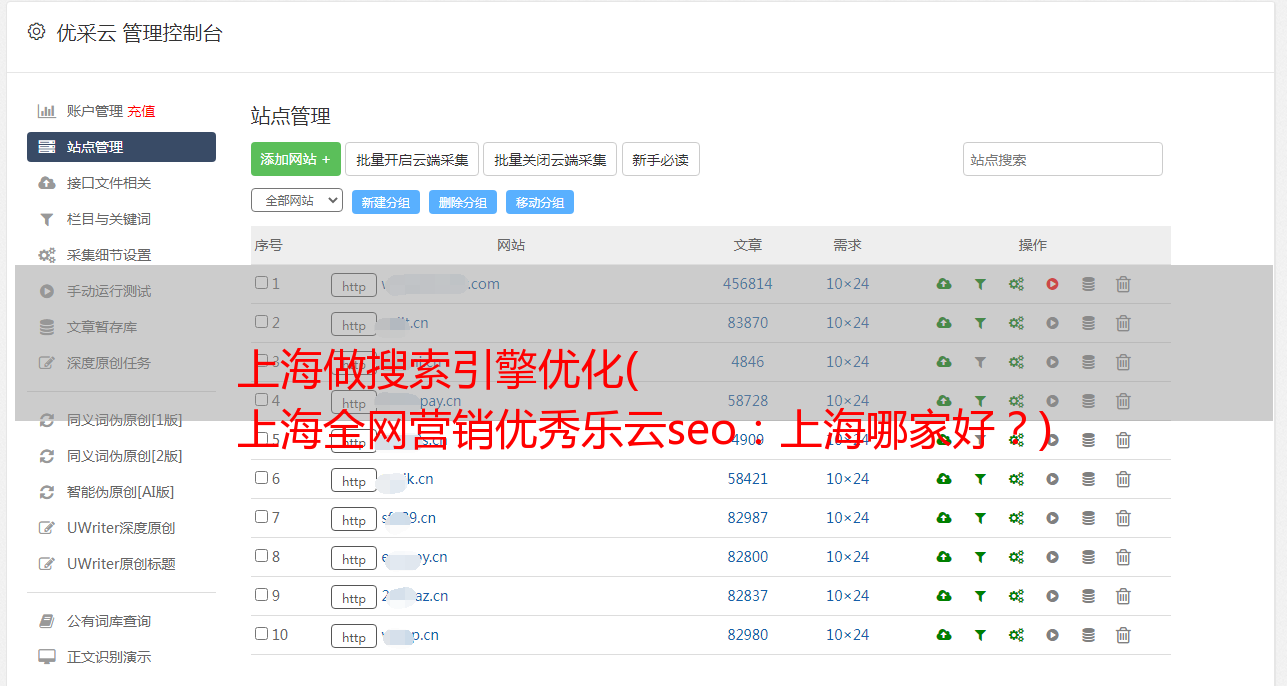Open the gears settings icon in row 6
The width and height of the screenshot is (1287, 686).
[1016, 479]
